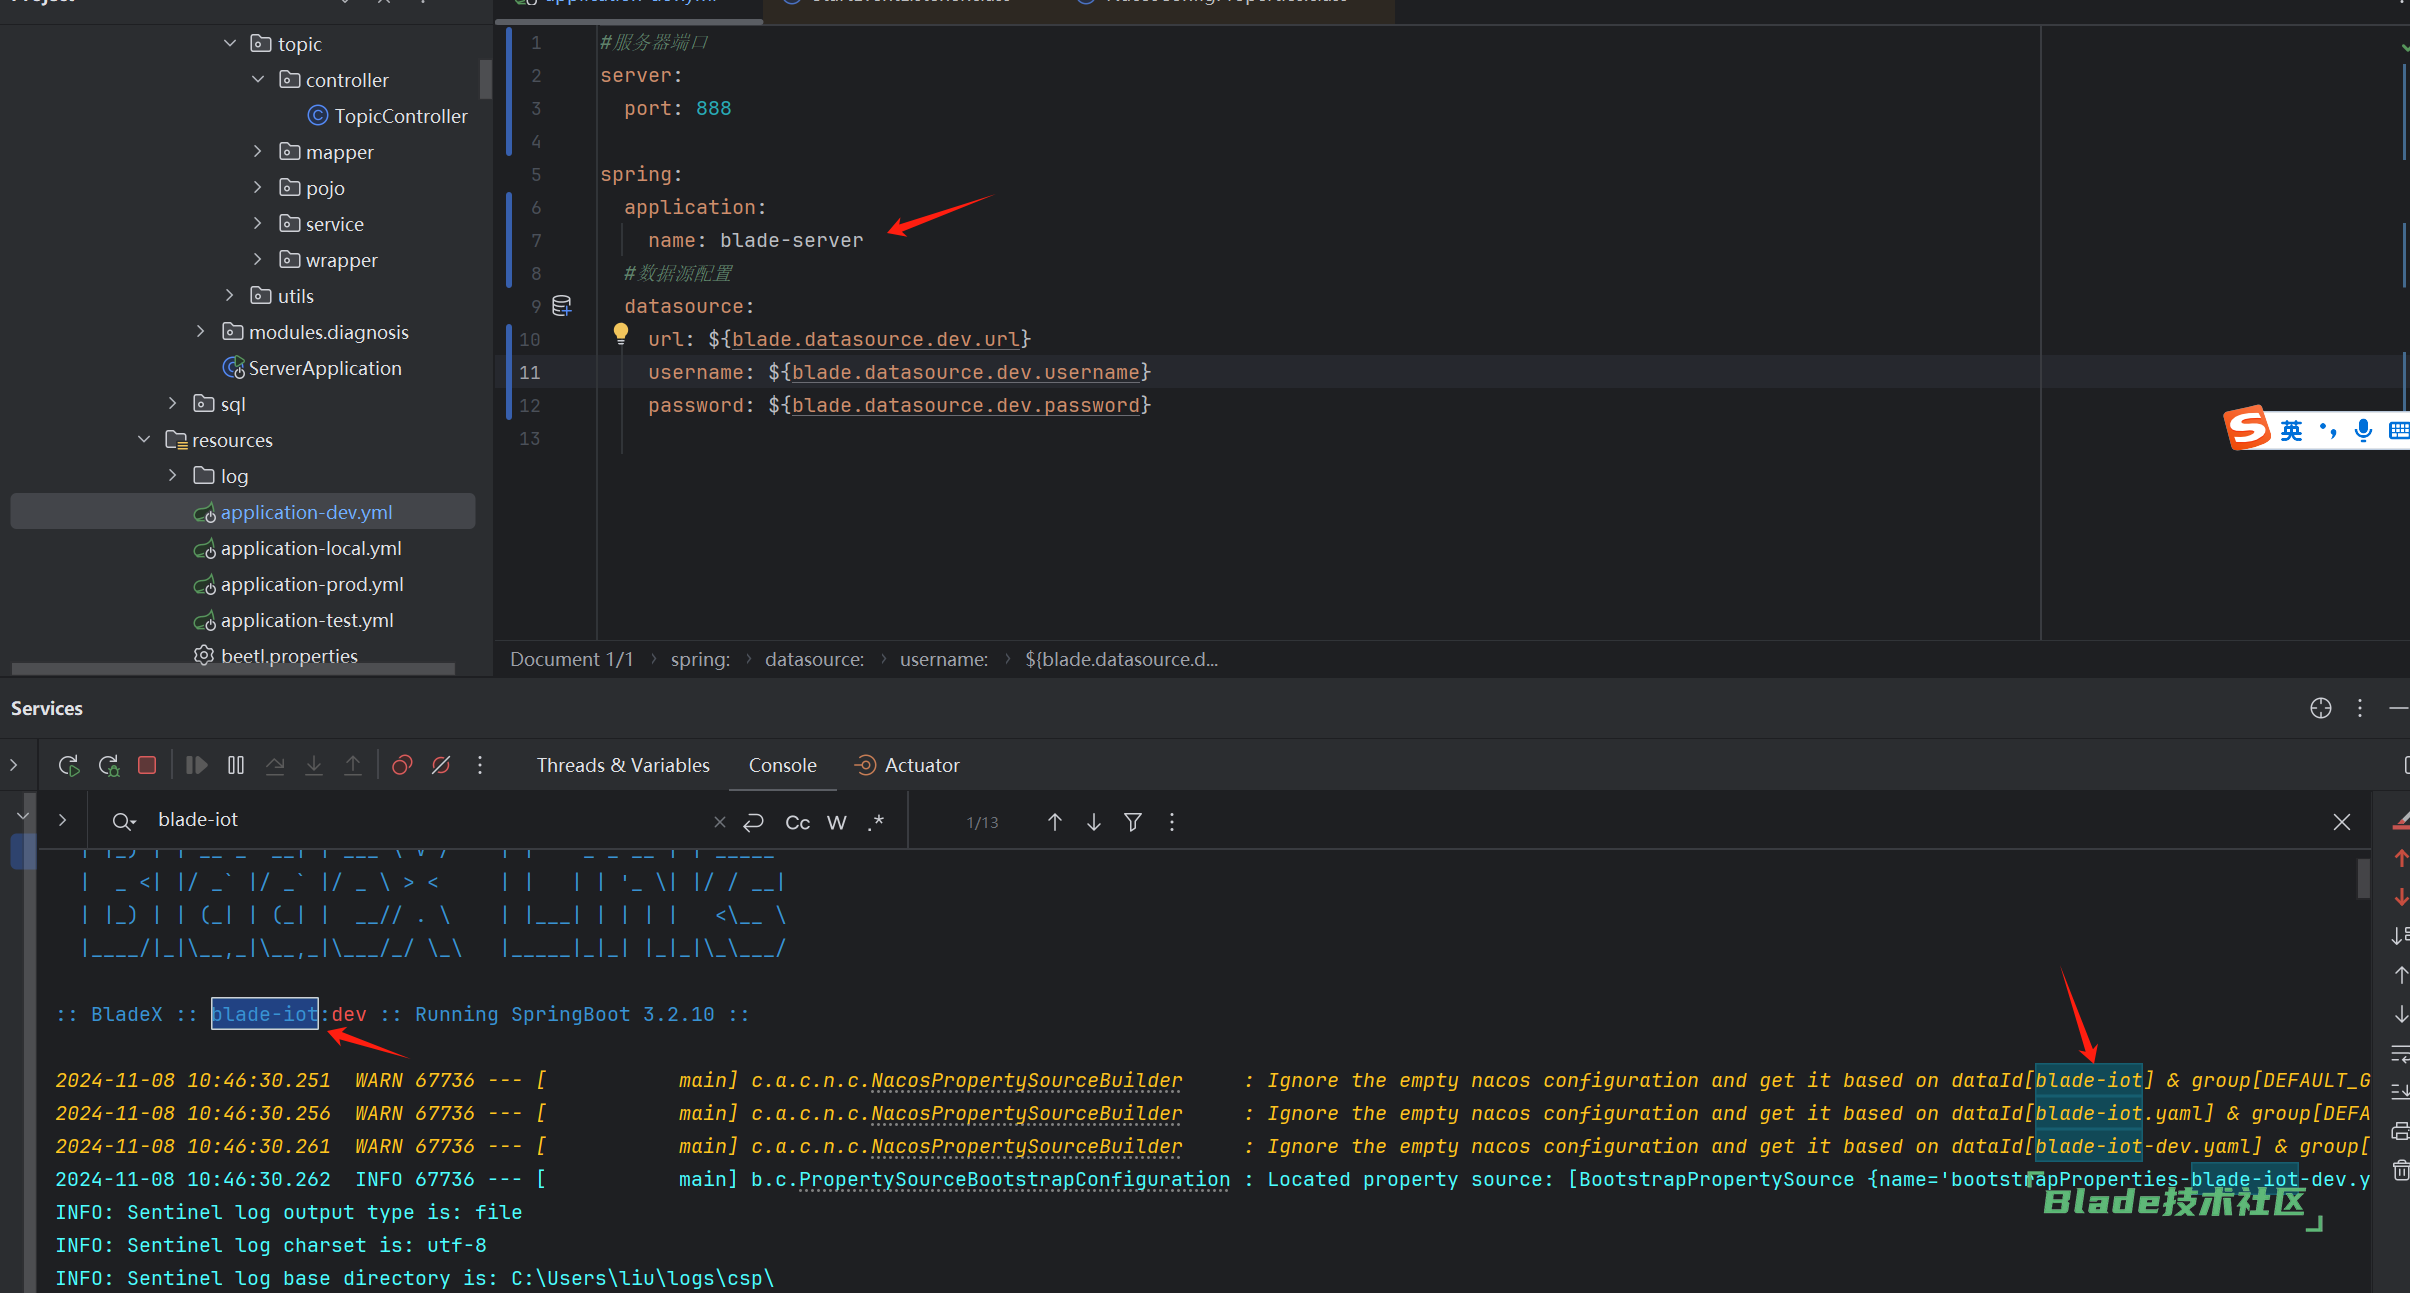Click the intention lightbulb on line 10
Viewport: 2410px width, 1293px height.
(x=621, y=334)
